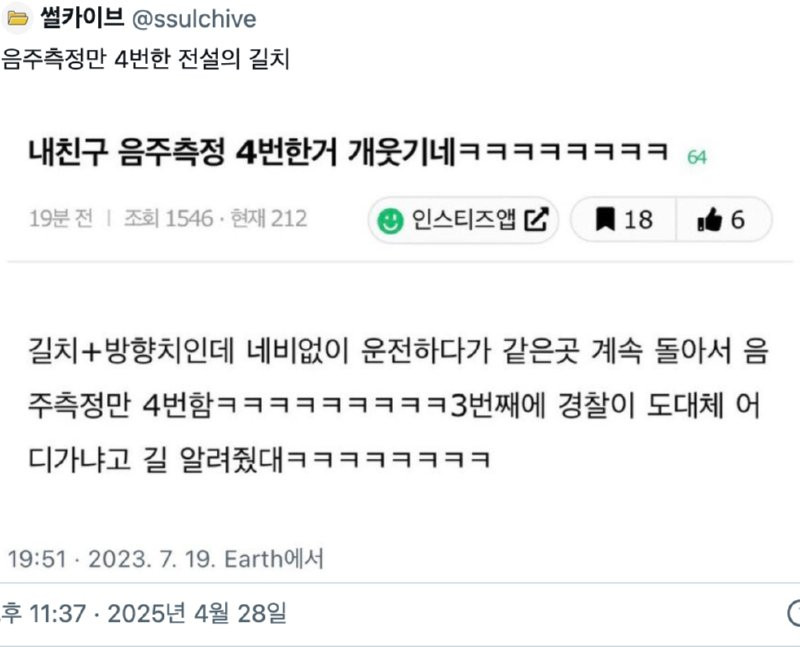The height and width of the screenshot is (647, 800).
Task: Click the 19:51 · 2023. 7. 19. timestamp
Action: point(112,559)
